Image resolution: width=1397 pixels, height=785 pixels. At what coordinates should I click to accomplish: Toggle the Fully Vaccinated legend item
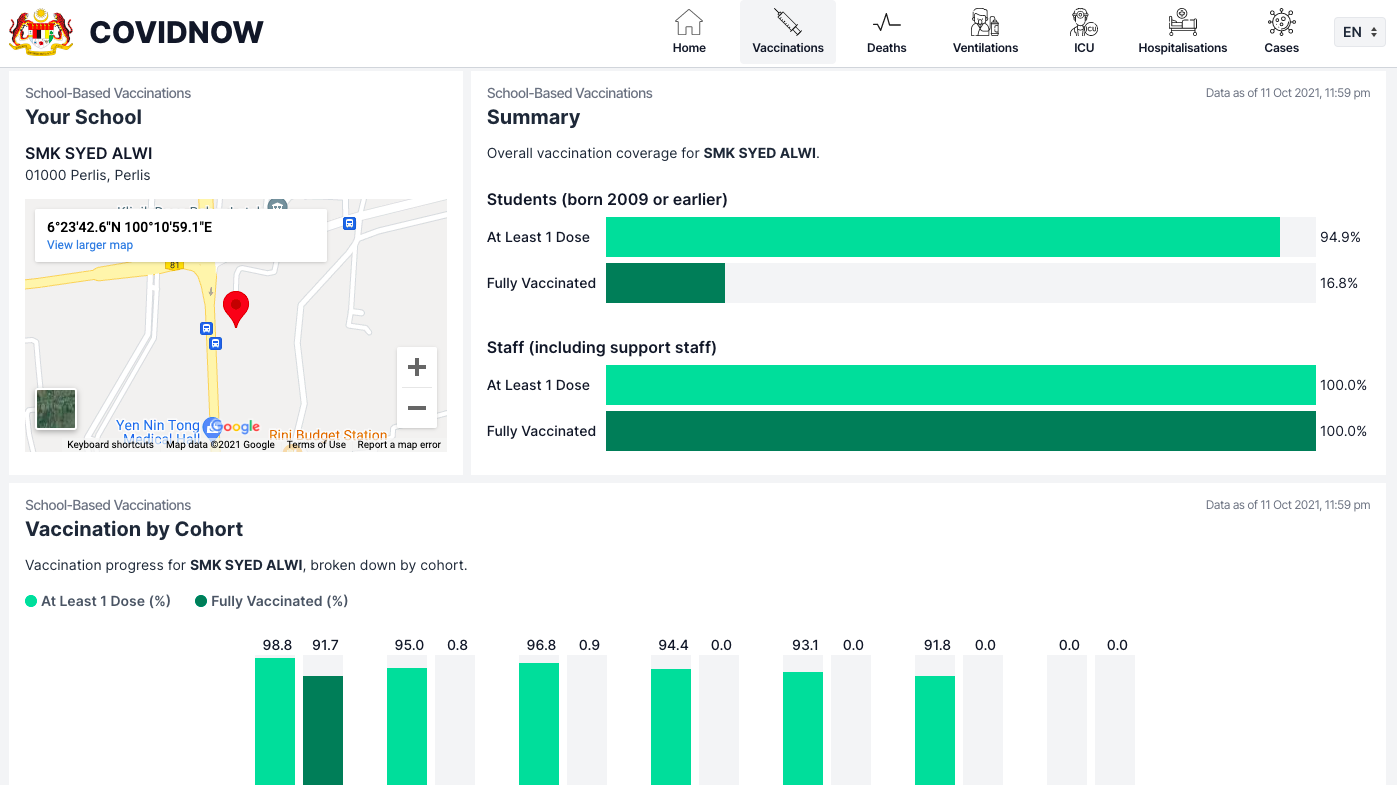click(x=271, y=601)
